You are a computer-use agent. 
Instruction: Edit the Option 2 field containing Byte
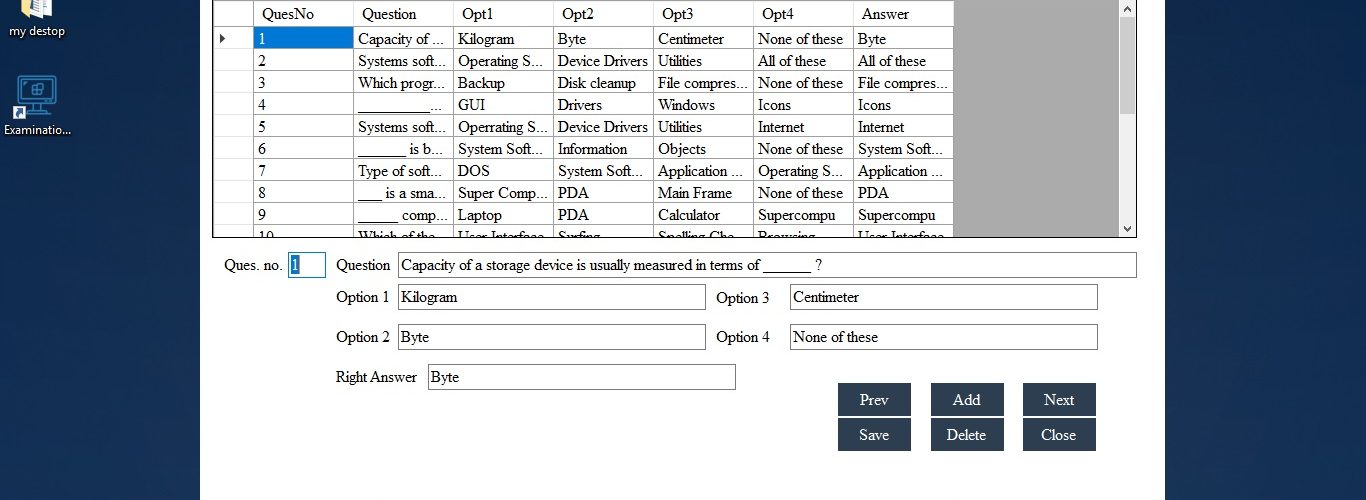552,337
